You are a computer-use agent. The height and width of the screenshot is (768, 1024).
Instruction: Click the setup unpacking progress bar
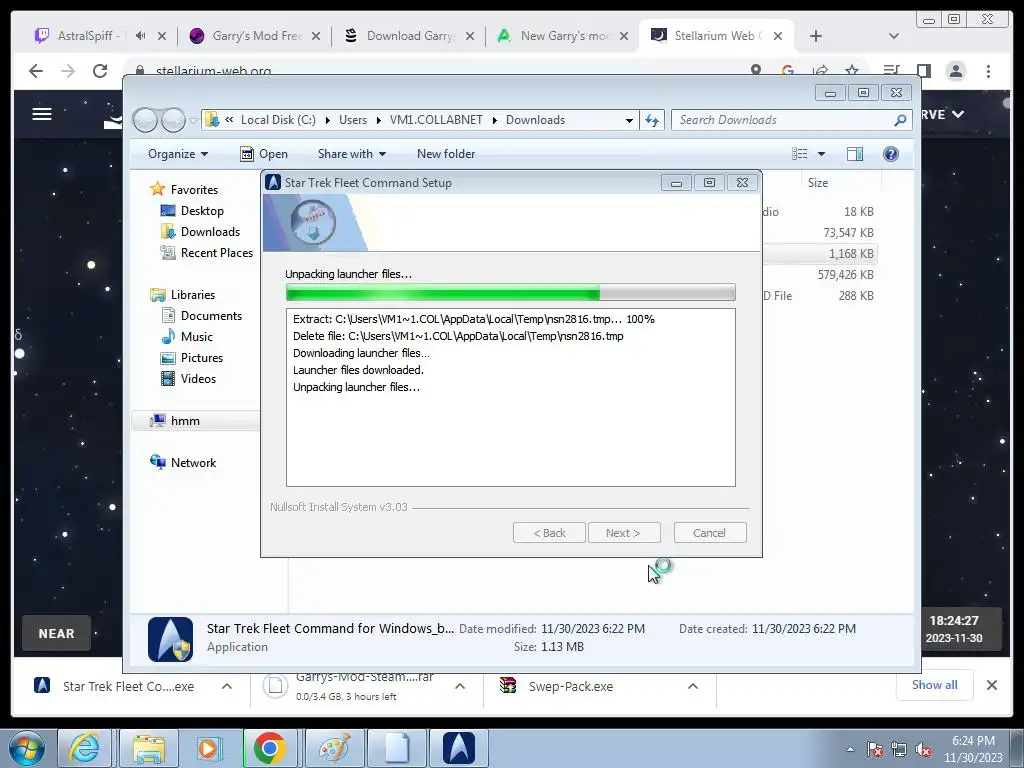511,293
